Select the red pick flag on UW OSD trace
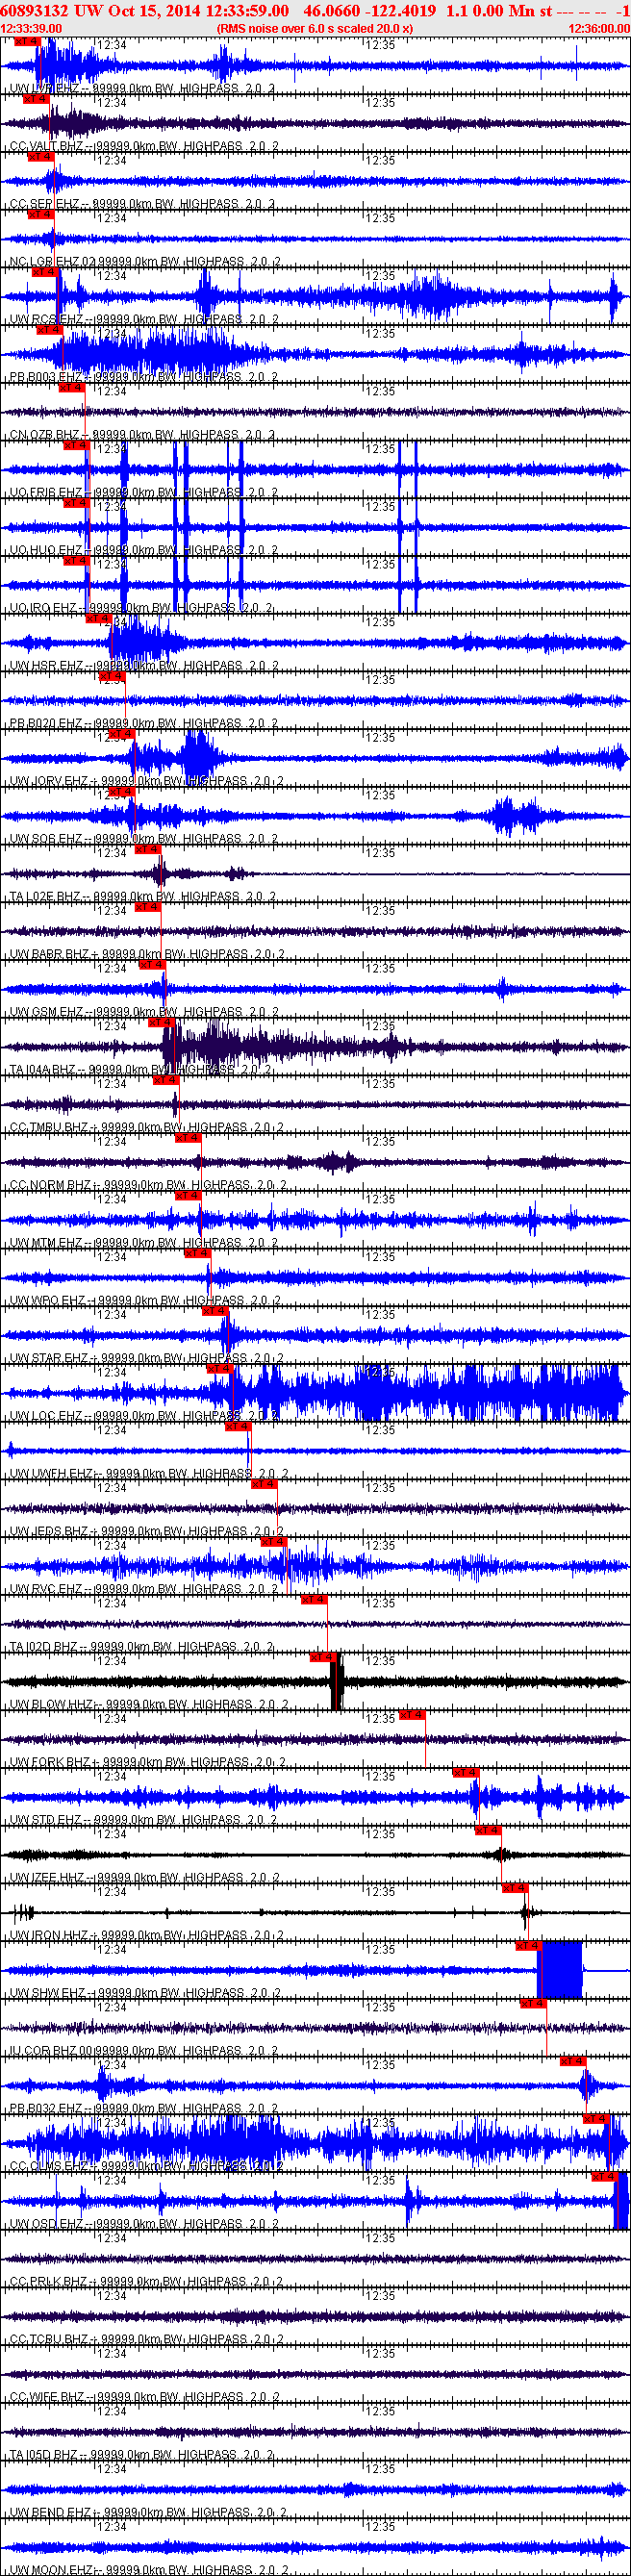Viewport: 631px width, 2576px height. (x=604, y=2177)
